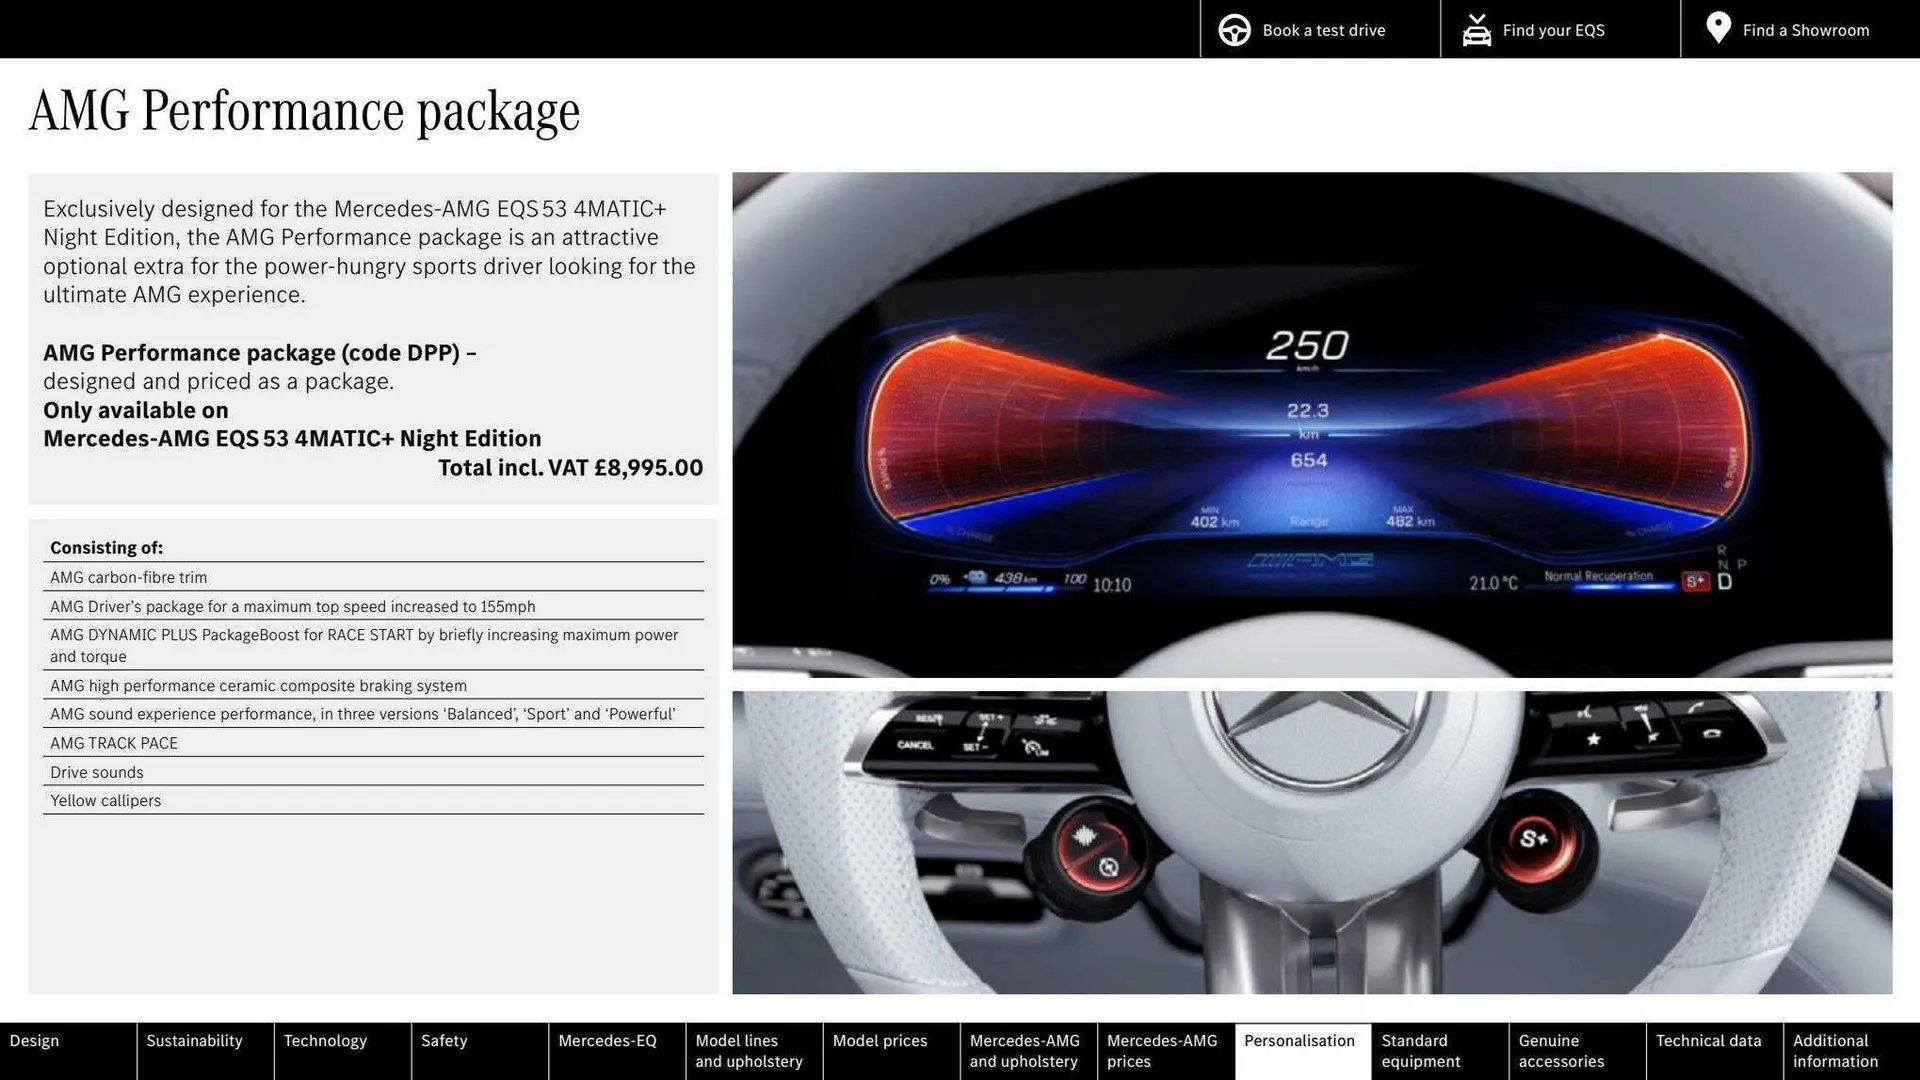
Task: Open Mercedes-AMG and upholstery
Action: (1024, 1051)
